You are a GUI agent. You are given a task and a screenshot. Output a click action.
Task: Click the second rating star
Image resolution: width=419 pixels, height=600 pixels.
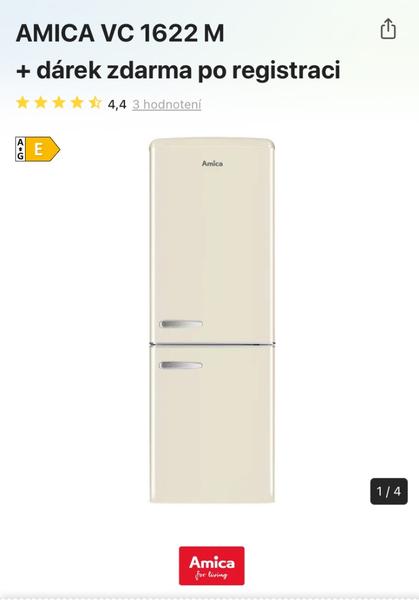(41, 103)
